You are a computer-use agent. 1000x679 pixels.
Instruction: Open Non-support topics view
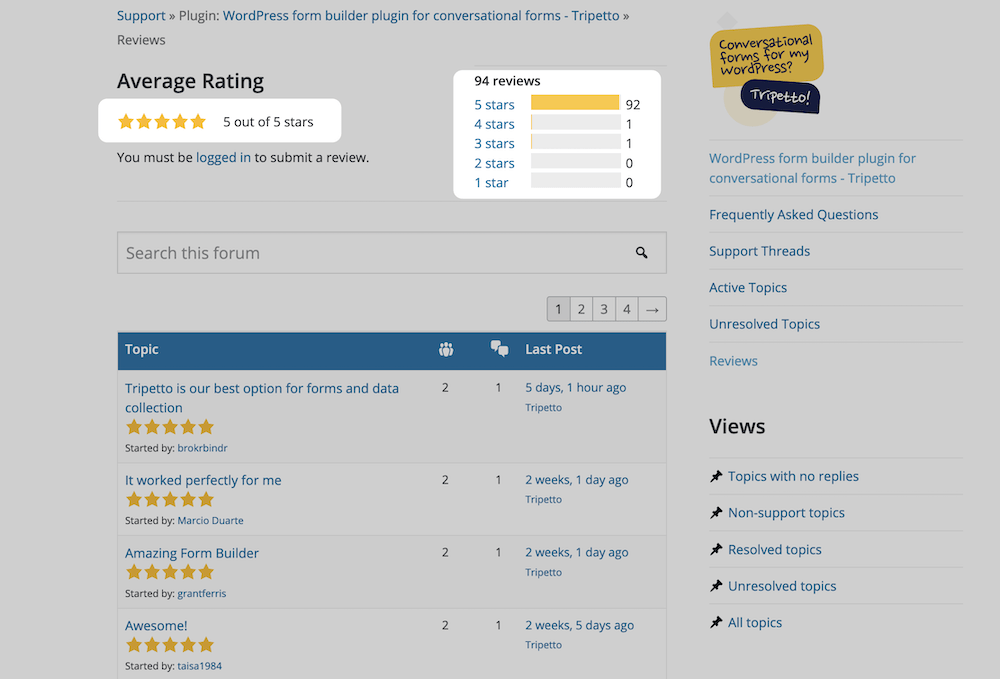pos(786,513)
